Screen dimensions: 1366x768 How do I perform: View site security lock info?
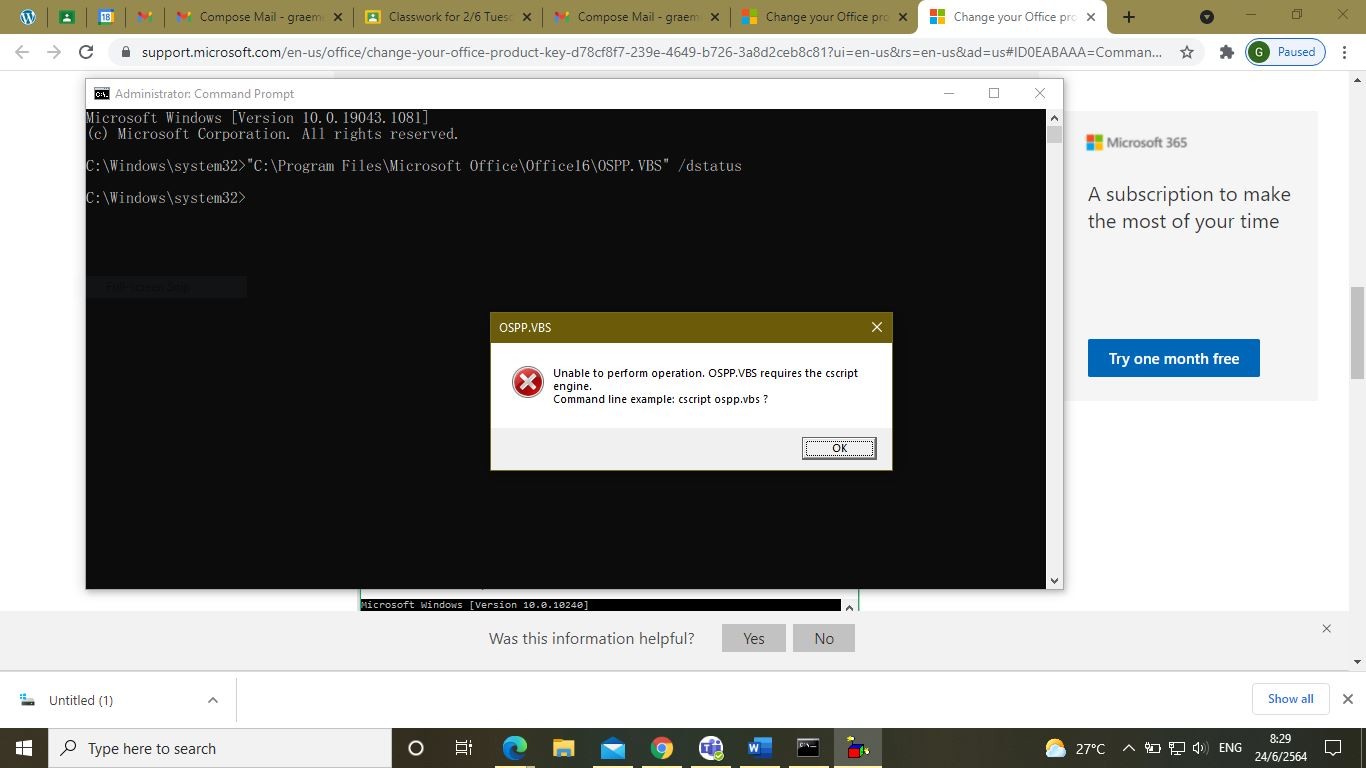pyautogui.click(x=126, y=52)
